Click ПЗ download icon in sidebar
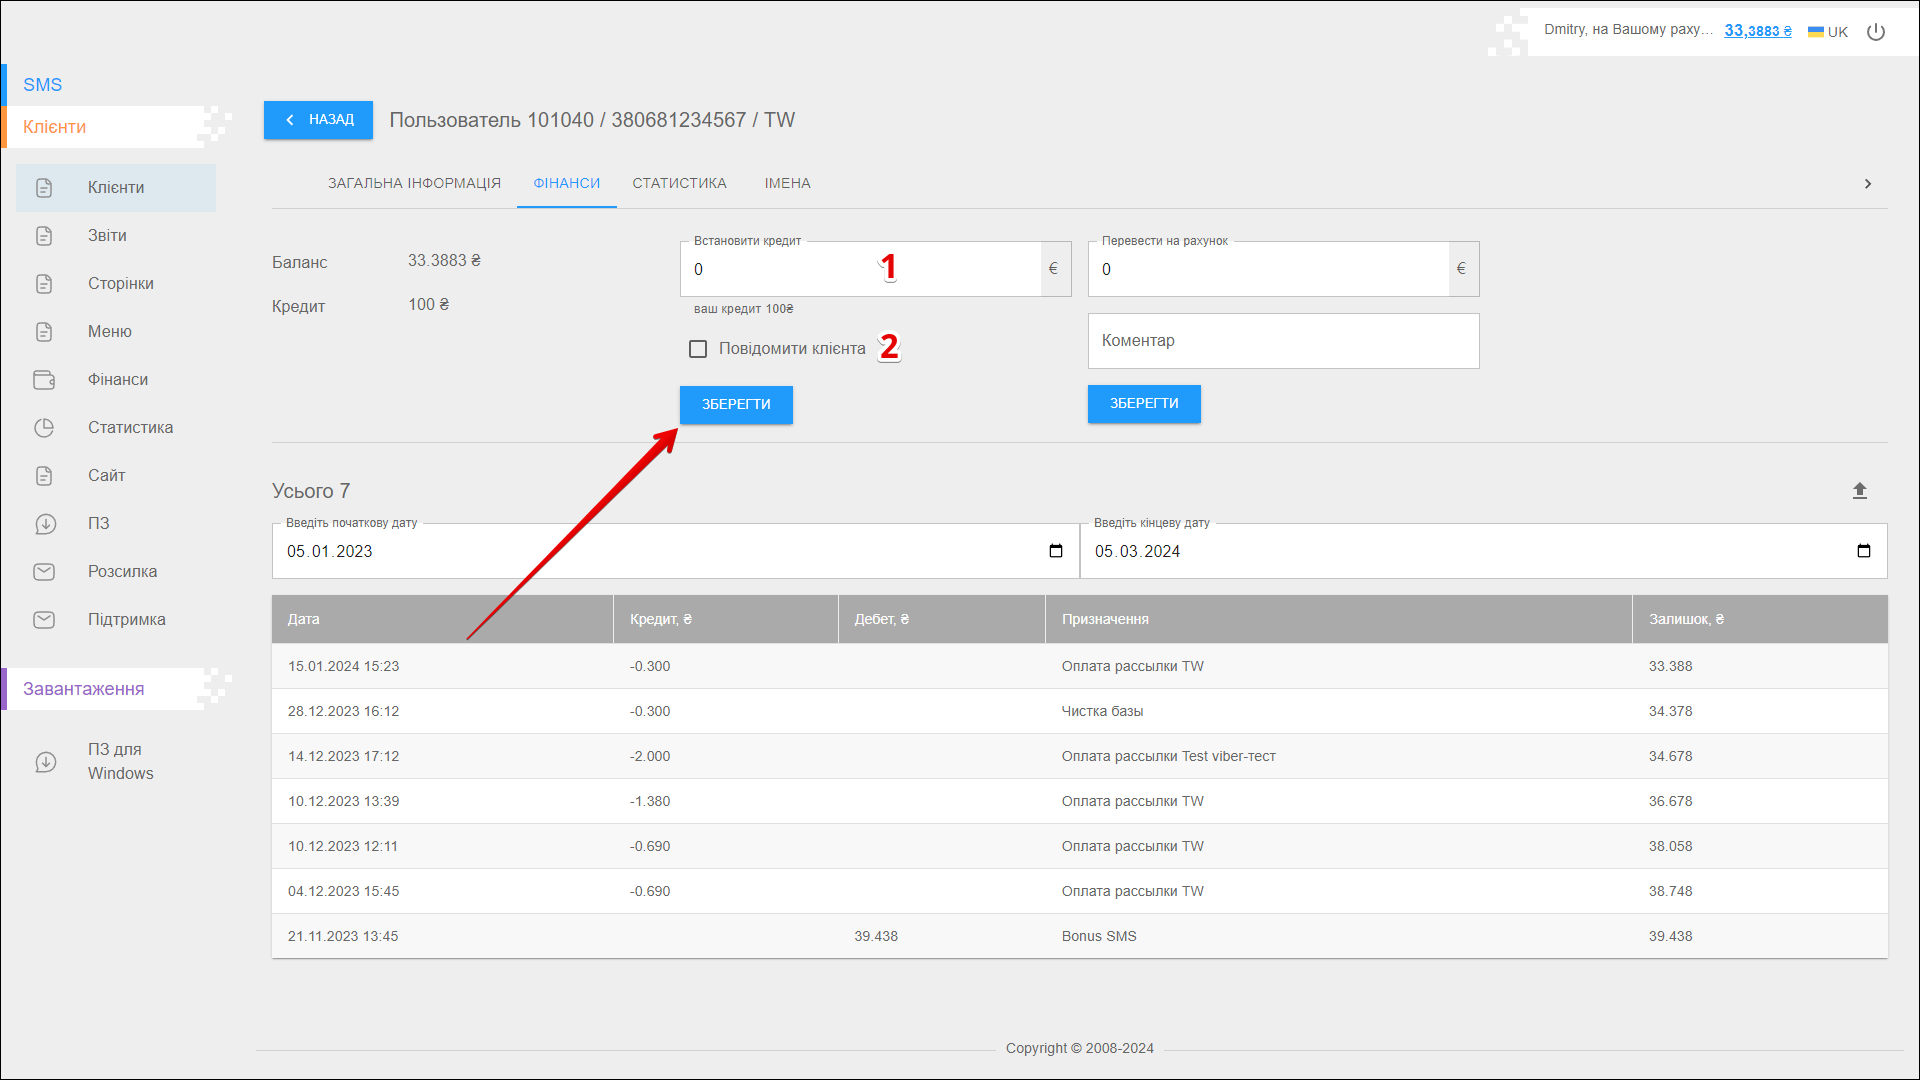 pyautogui.click(x=45, y=524)
